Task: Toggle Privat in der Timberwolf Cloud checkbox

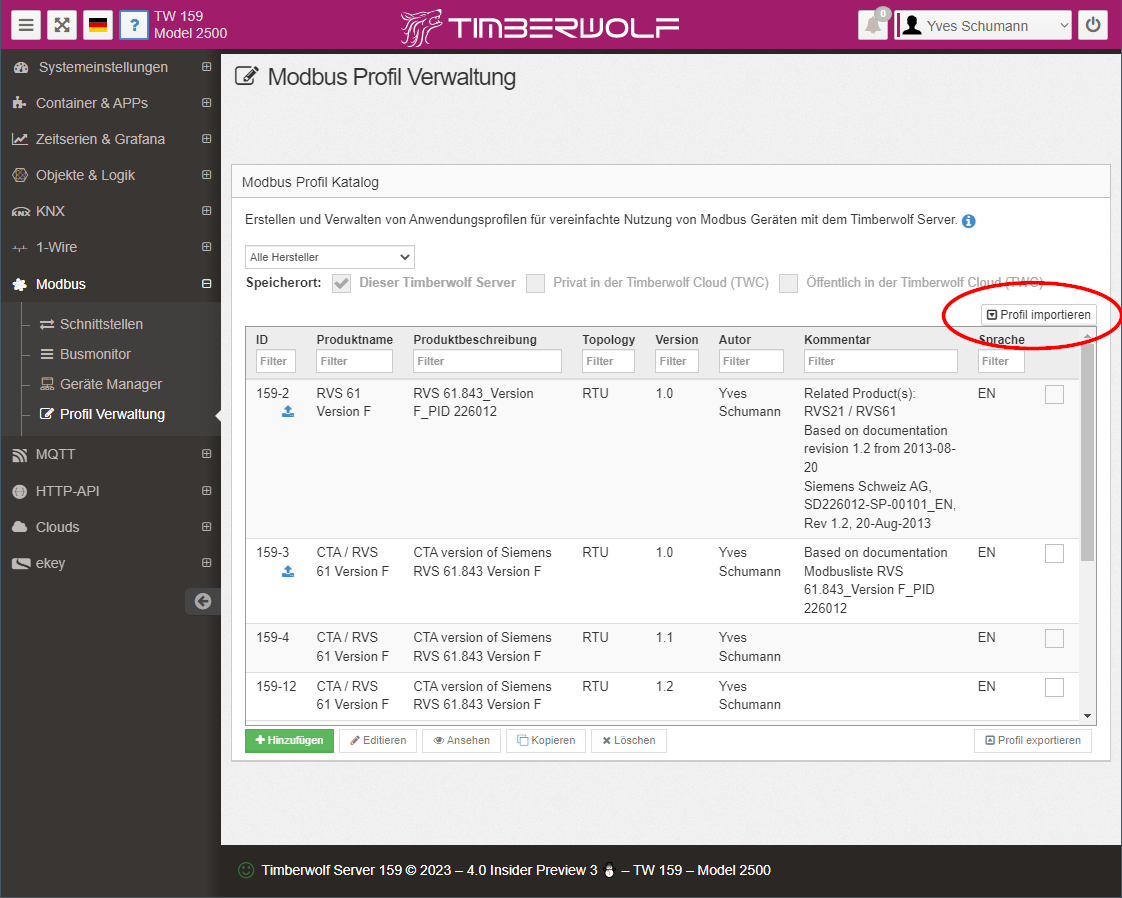Action: click(x=535, y=283)
